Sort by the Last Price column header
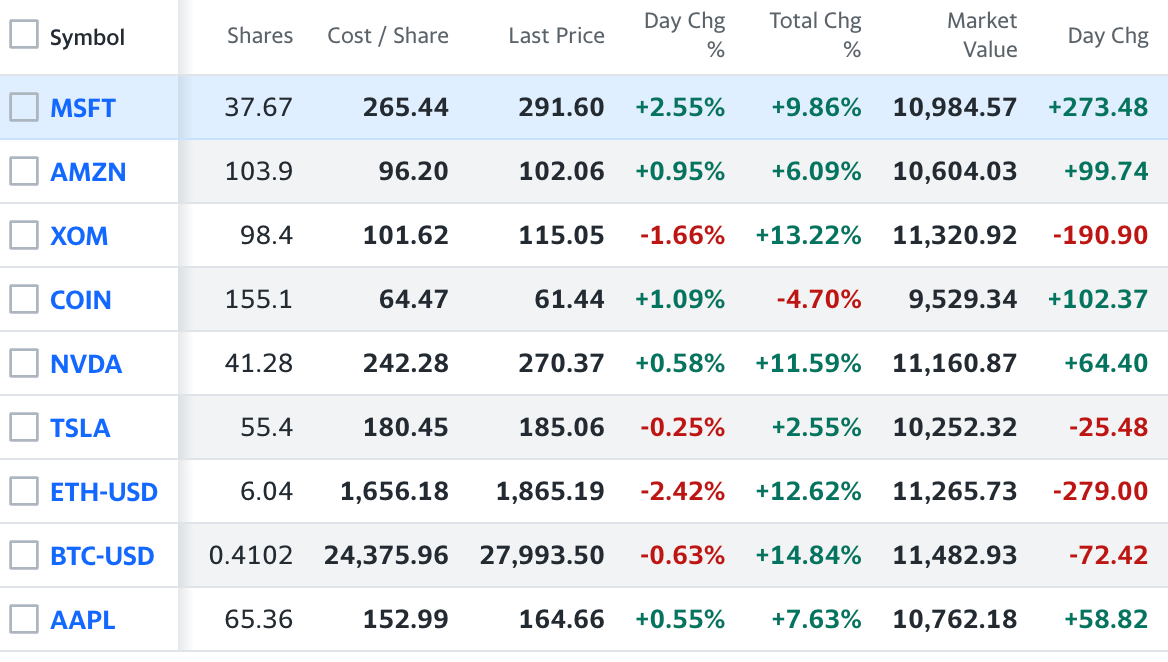Viewport: 1168px width, 662px height. tap(556, 36)
